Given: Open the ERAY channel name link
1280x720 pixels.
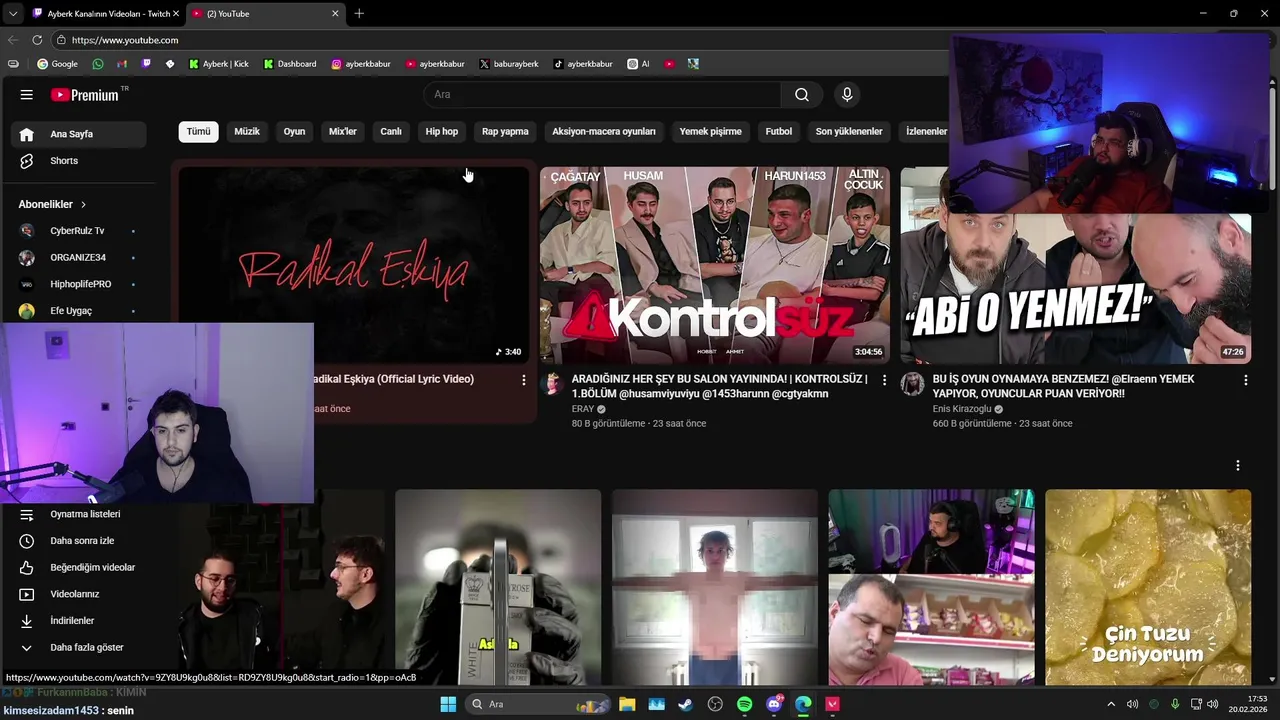Looking at the screenshot, I should click(x=583, y=409).
